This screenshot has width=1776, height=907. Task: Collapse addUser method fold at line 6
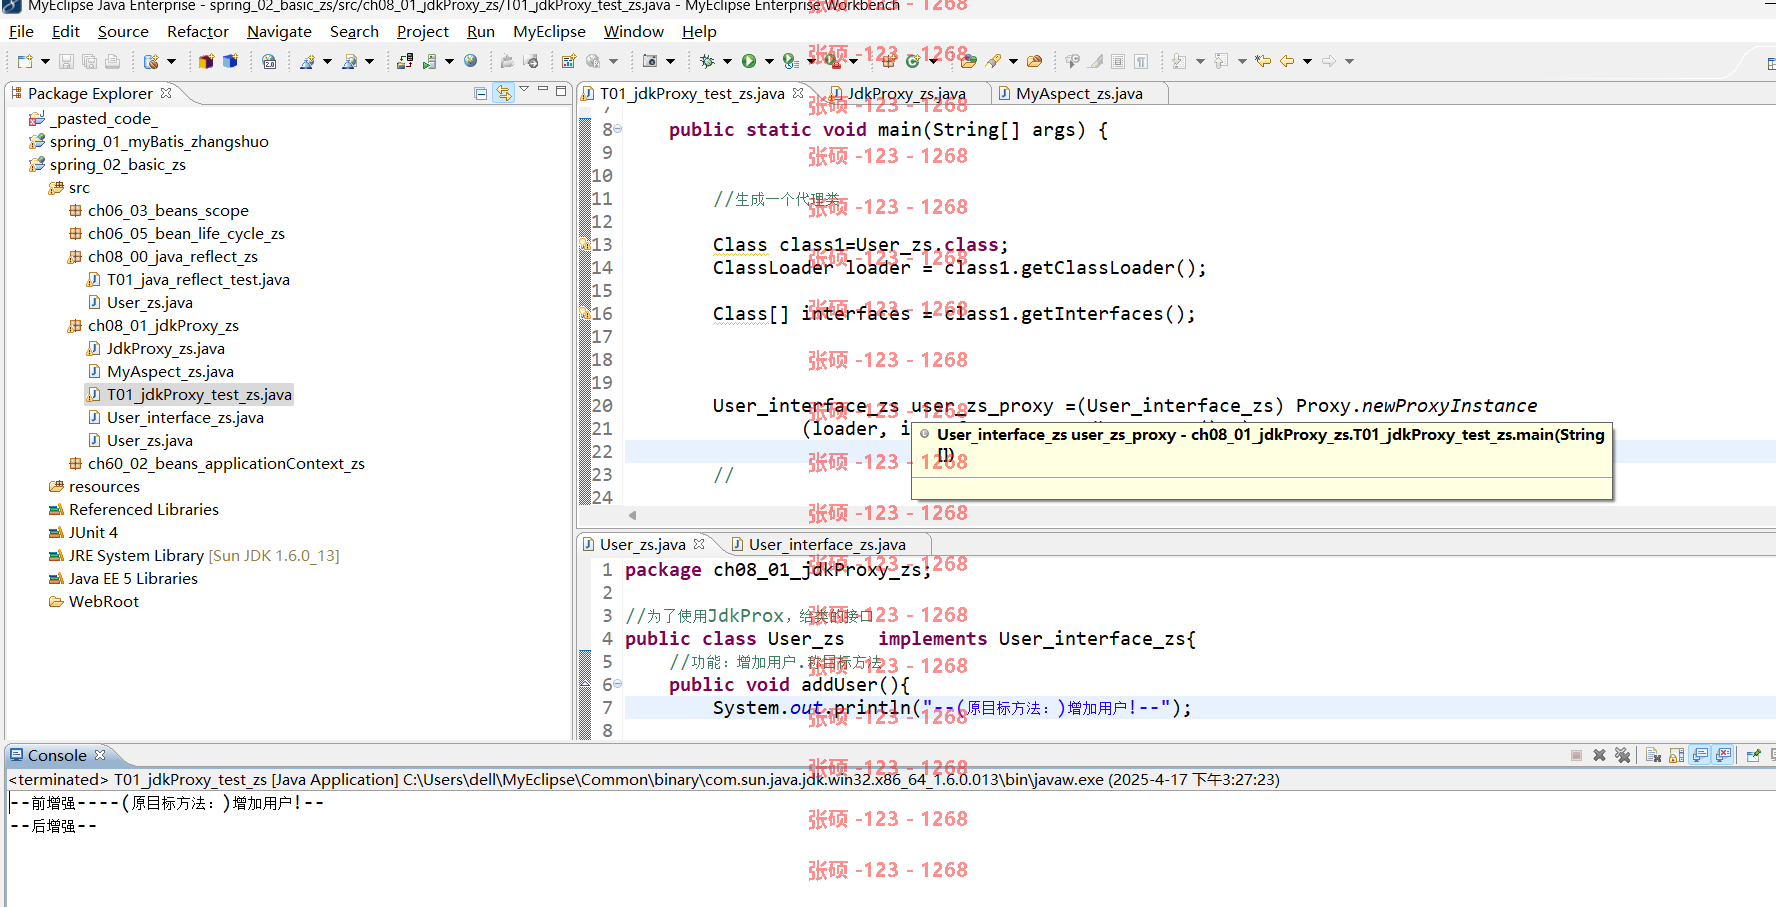[618, 684]
